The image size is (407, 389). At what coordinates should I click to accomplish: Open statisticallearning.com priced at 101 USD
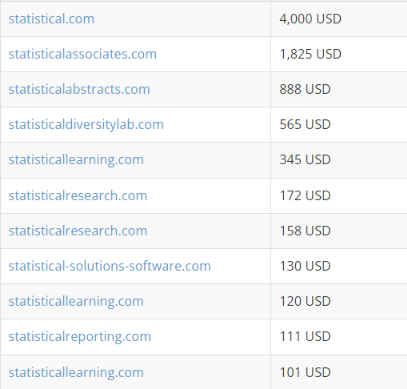click(76, 372)
